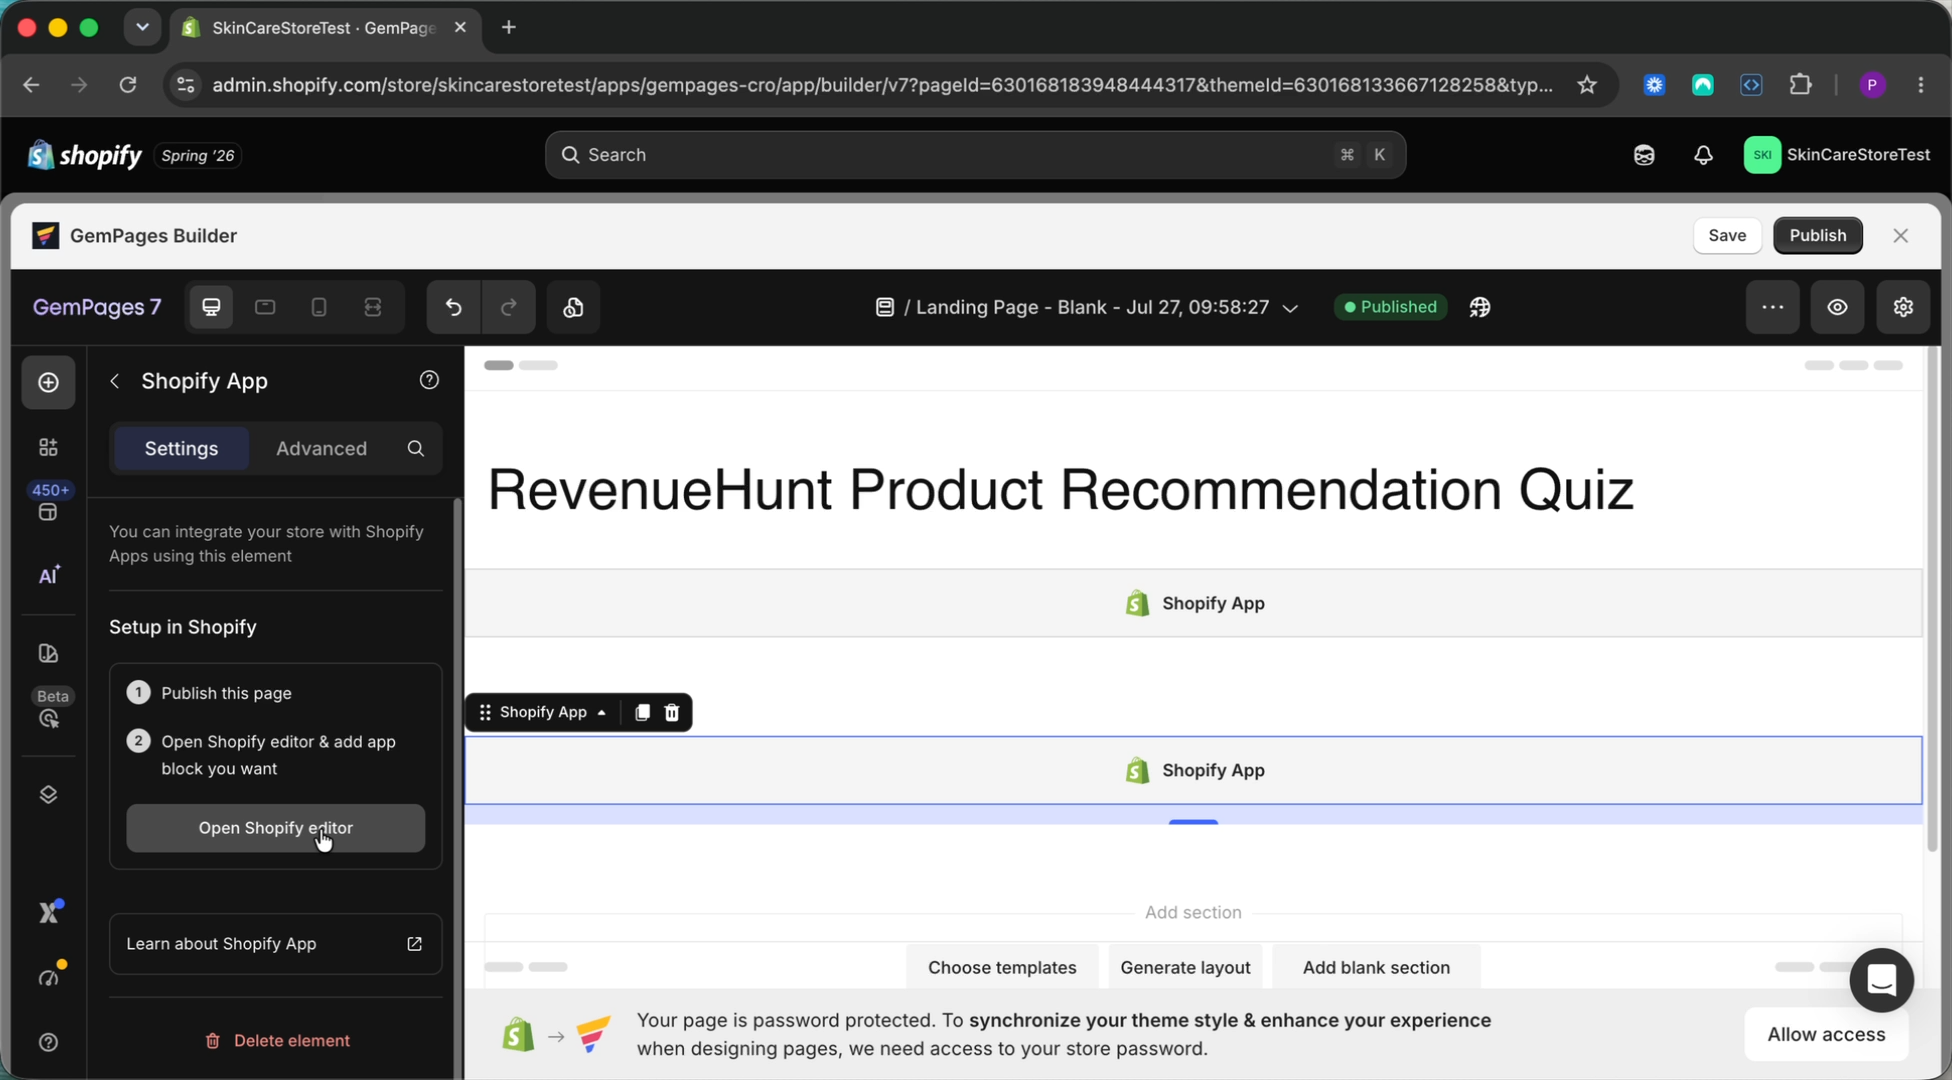1952x1080 pixels.
Task: Select the highlighted second Shopify App block
Action: point(1193,770)
